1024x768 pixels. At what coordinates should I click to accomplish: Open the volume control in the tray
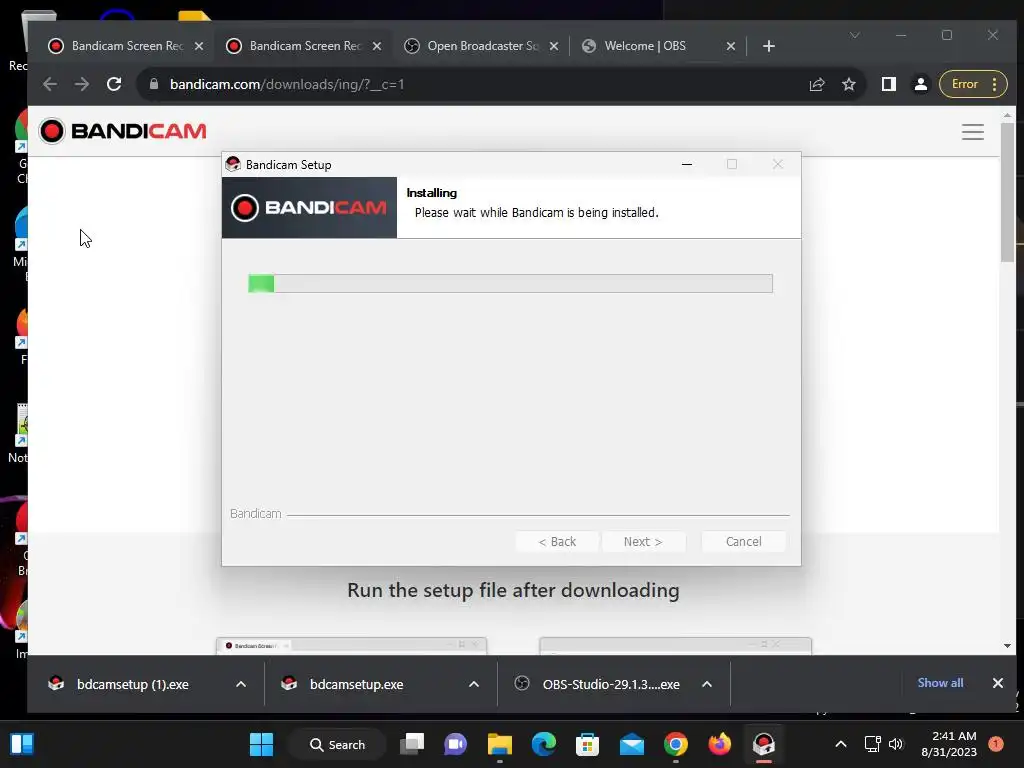[896, 744]
